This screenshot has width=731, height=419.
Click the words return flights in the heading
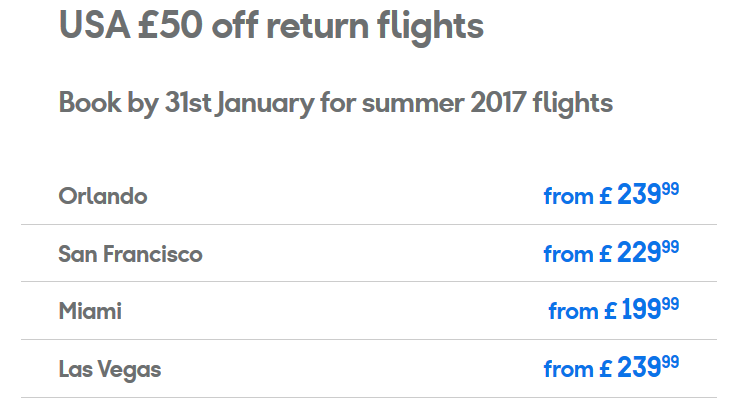(375, 27)
